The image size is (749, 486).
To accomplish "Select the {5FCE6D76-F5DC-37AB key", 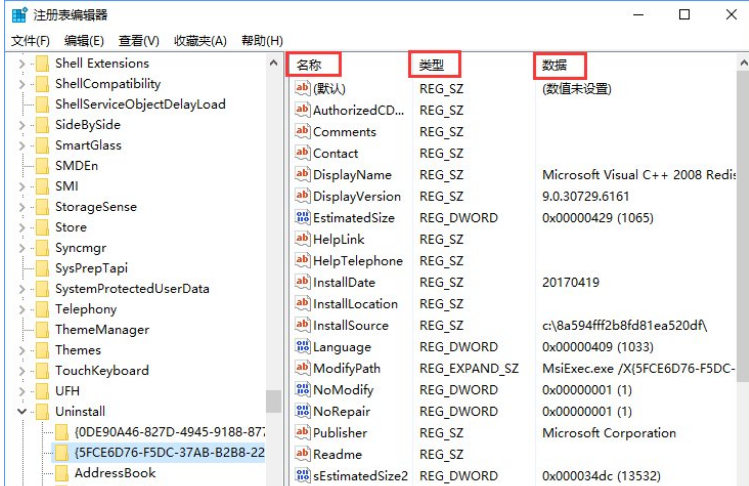I will (170, 453).
